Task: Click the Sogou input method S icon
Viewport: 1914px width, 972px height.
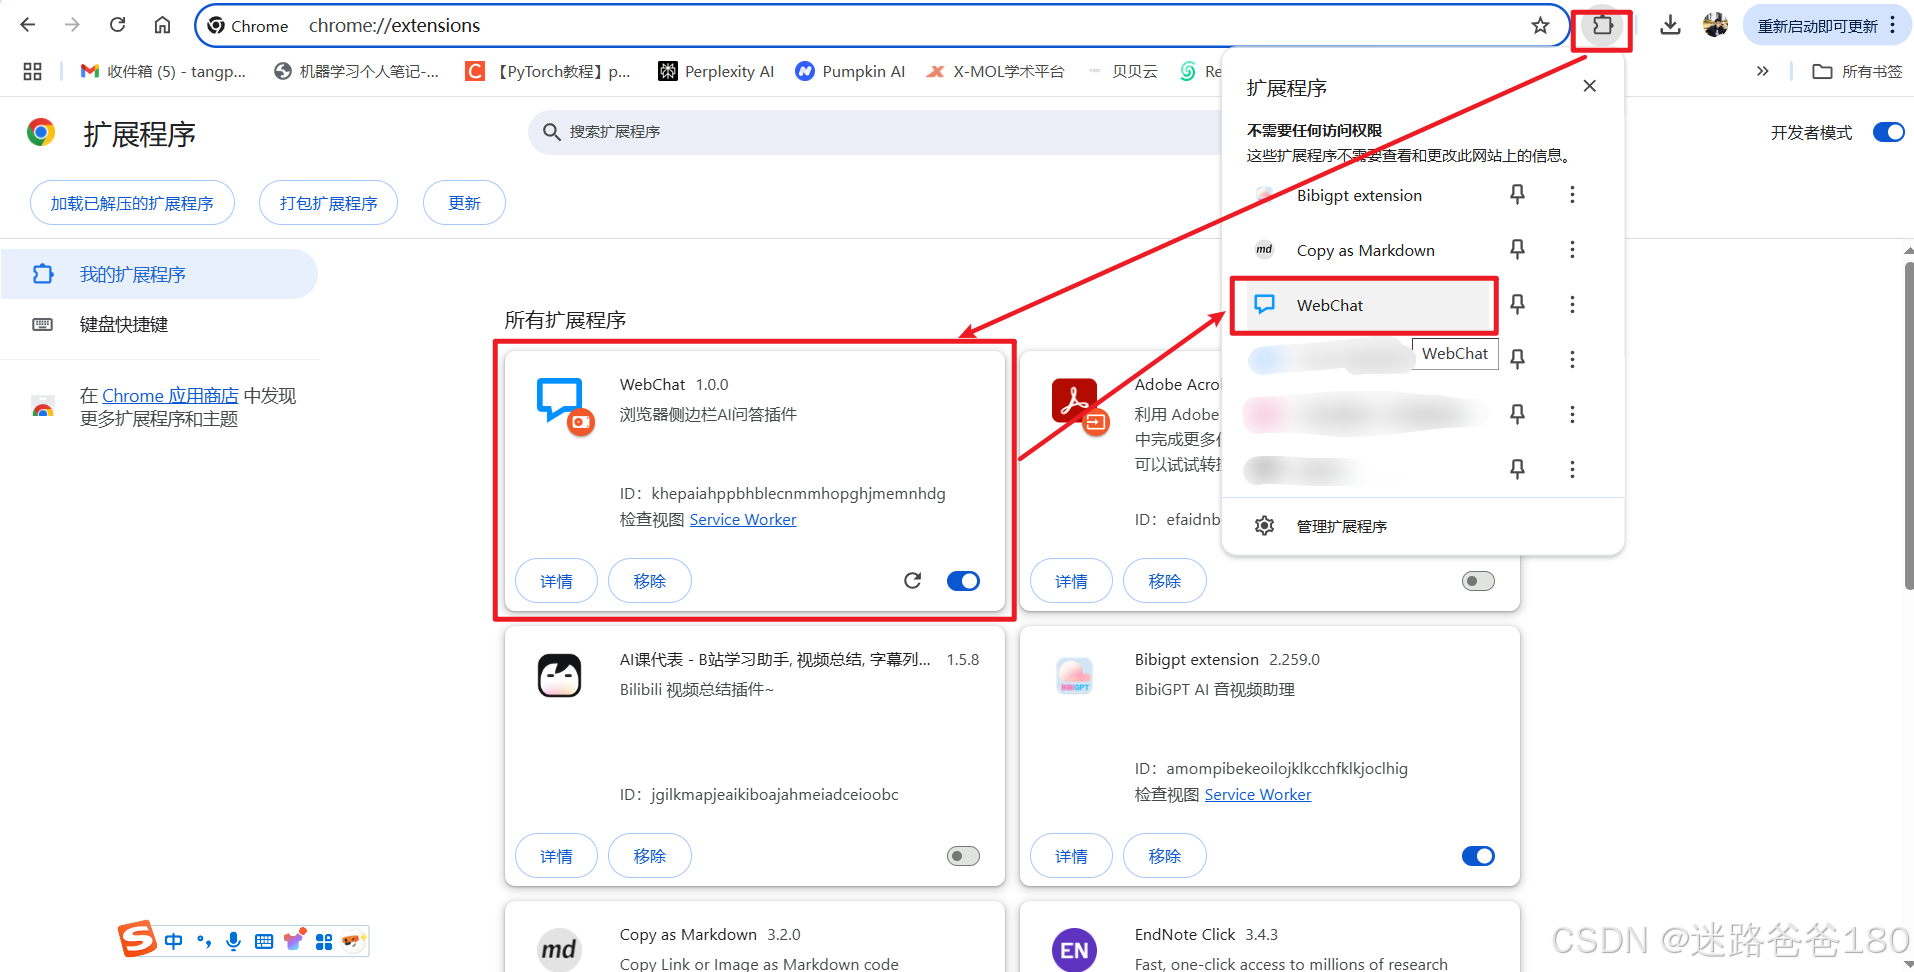Action: coord(137,939)
